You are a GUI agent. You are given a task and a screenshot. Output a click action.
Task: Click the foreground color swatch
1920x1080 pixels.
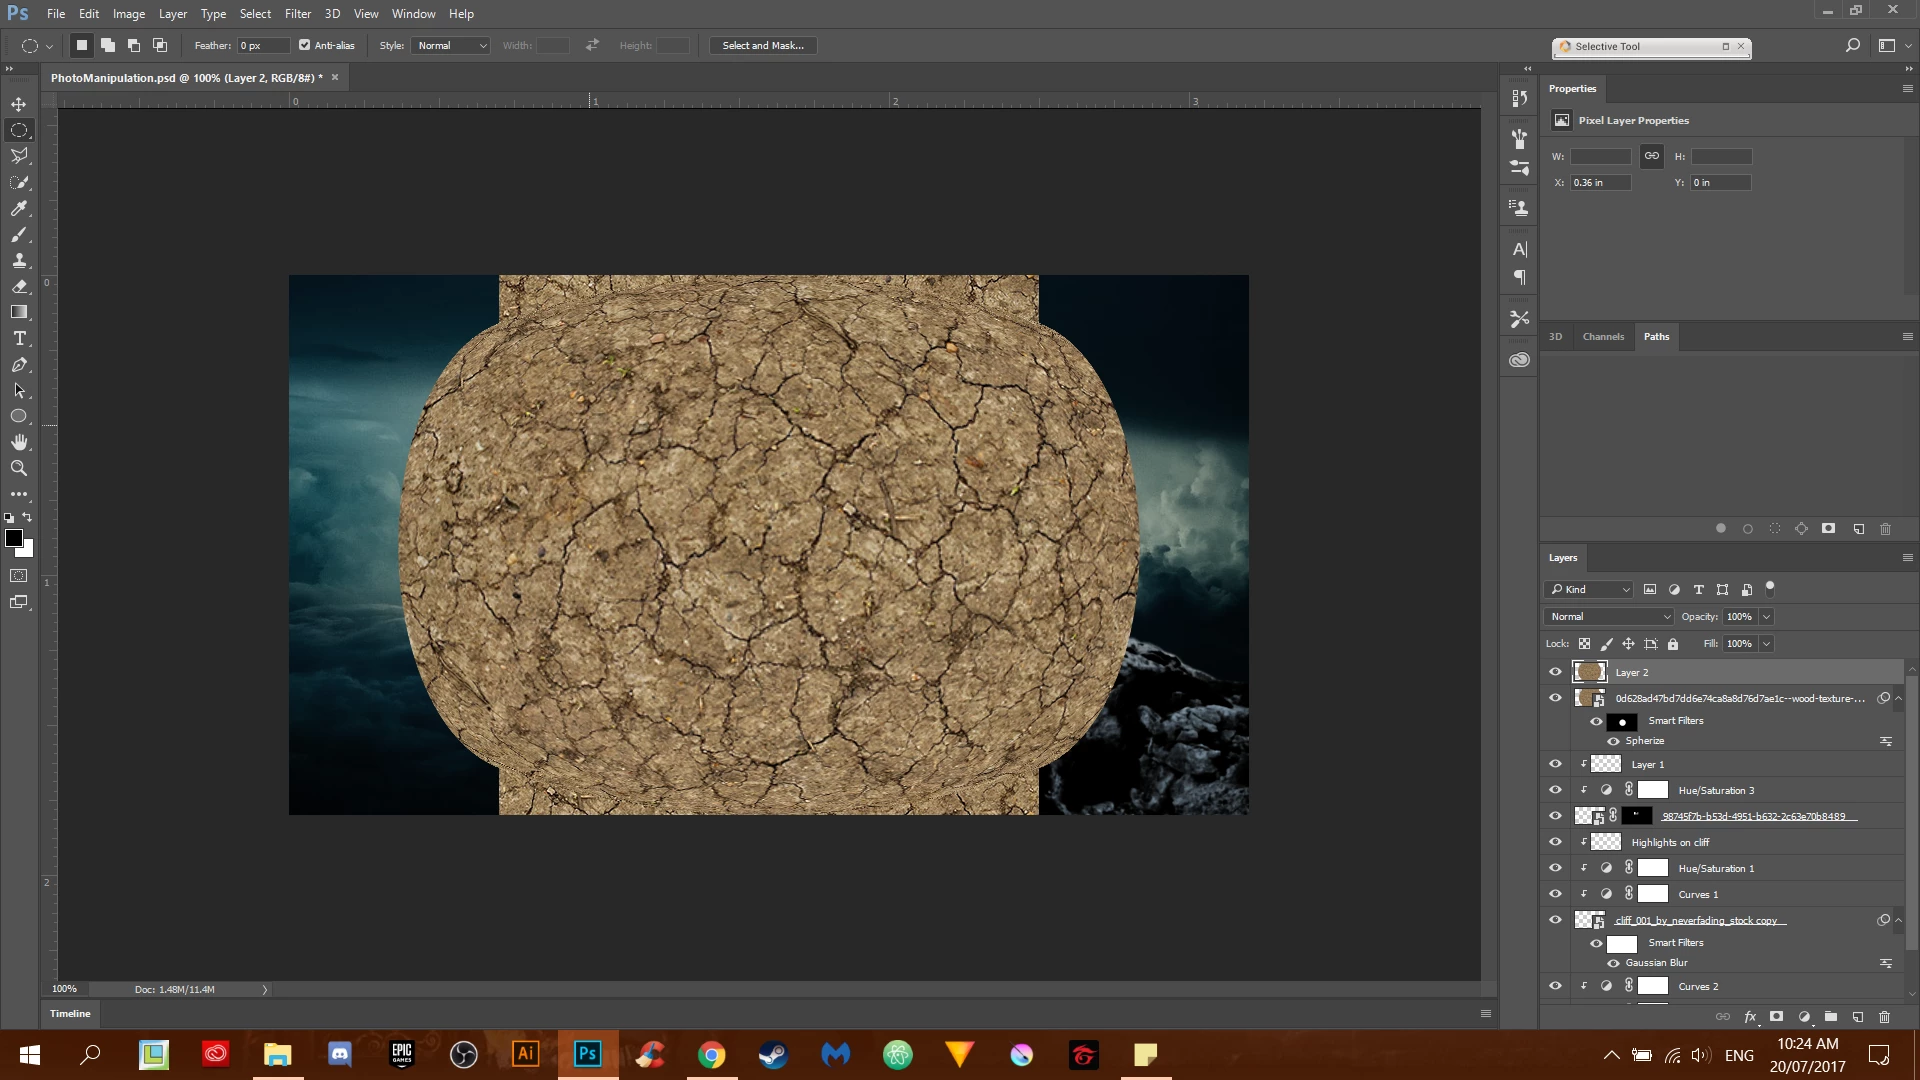(x=13, y=538)
